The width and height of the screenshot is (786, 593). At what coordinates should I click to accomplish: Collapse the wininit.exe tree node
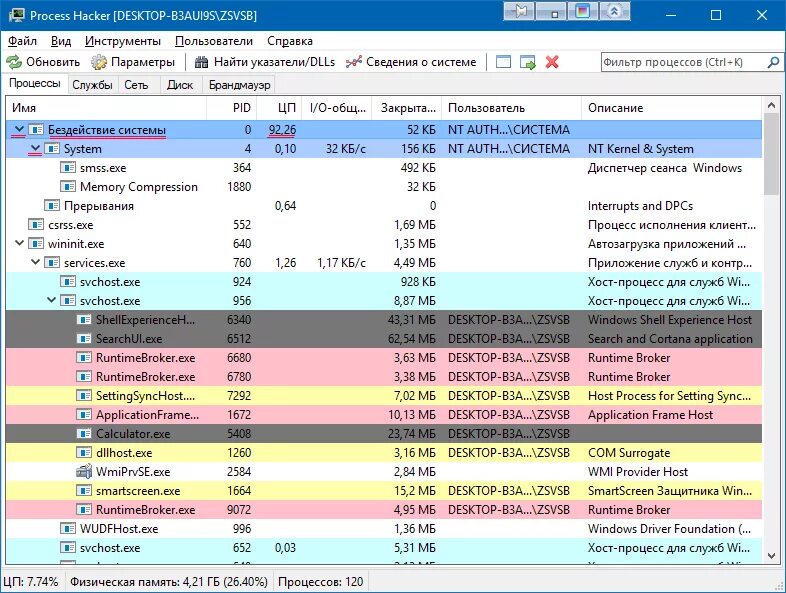click(19, 244)
